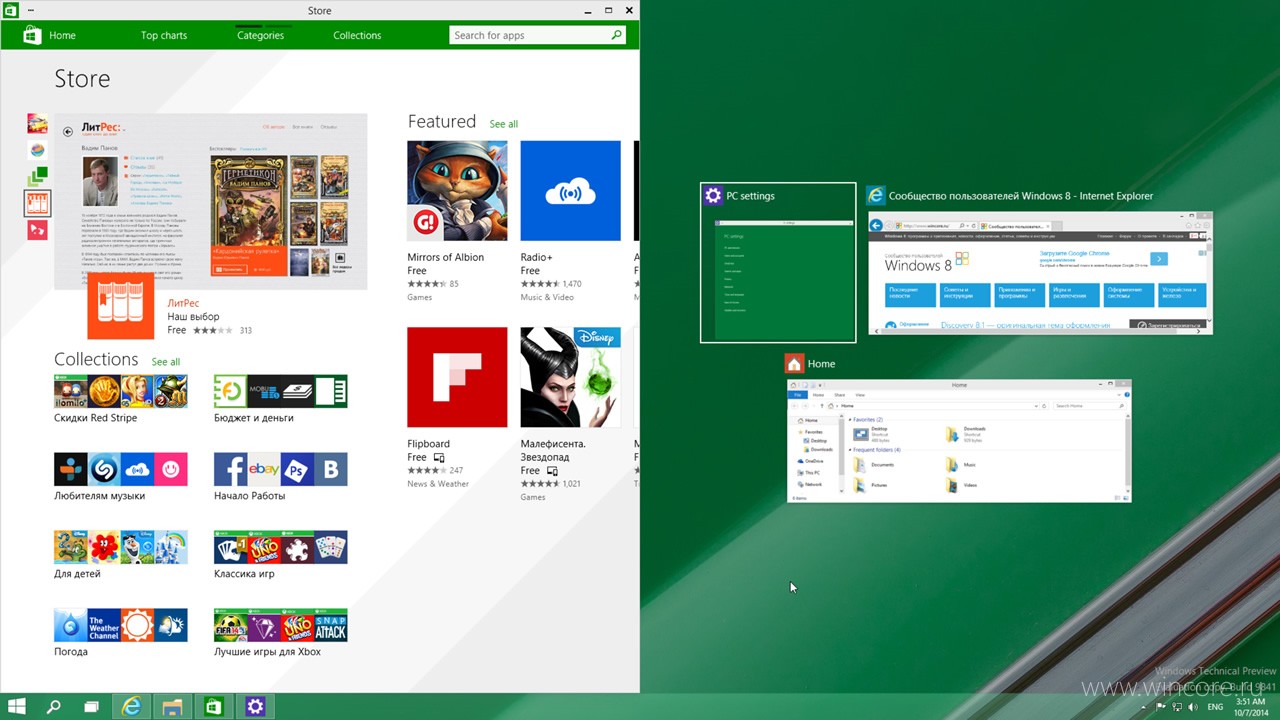Screen dimensions: 1280x720
Task: Click the search magnifier in Store
Action: click(x=617, y=35)
